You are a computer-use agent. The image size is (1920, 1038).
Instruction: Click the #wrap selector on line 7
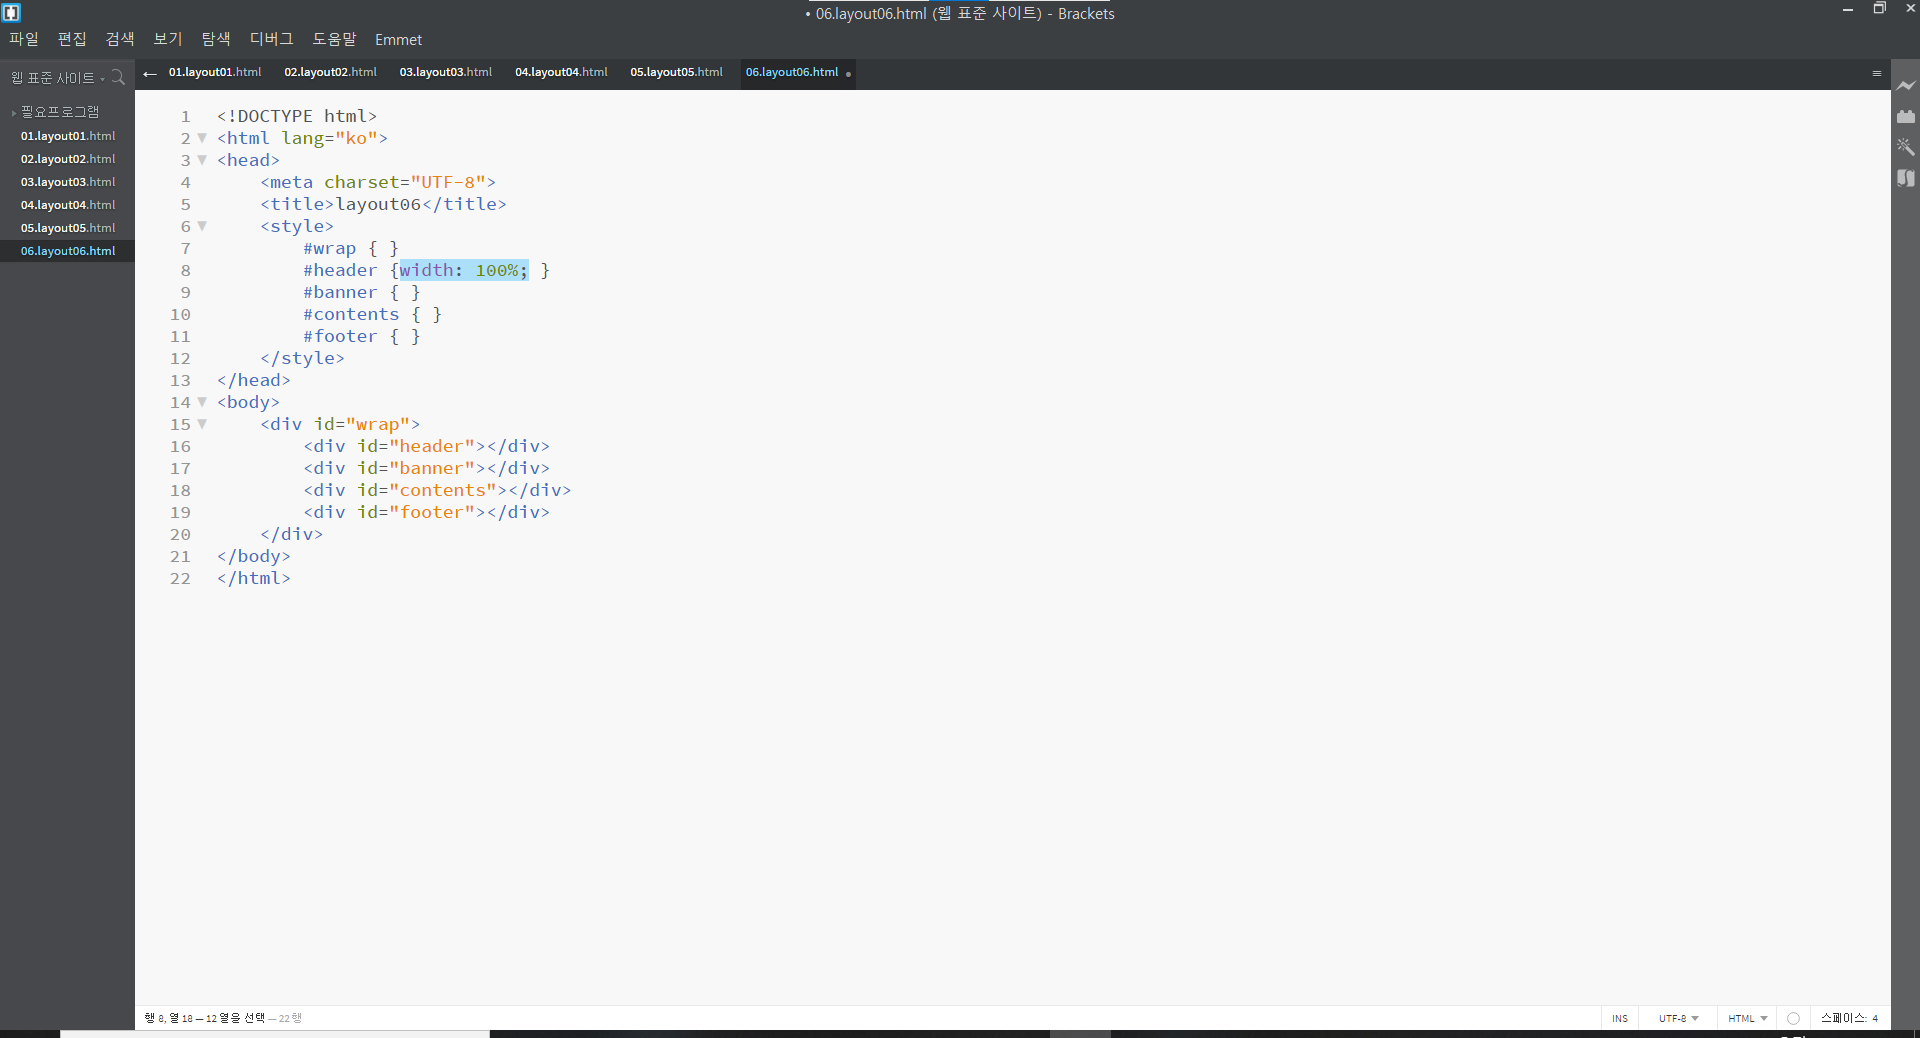coord(330,248)
